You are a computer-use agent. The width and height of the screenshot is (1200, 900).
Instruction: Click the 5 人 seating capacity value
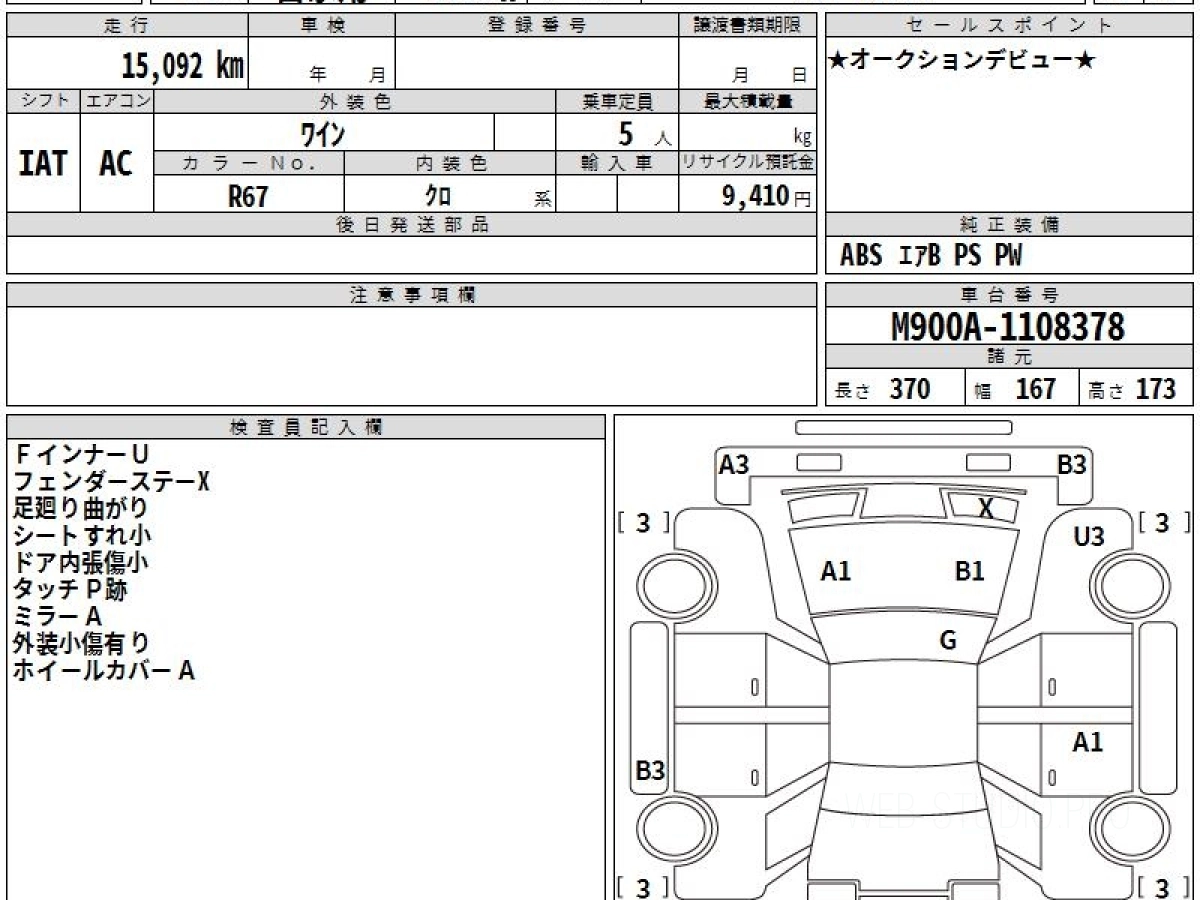tap(643, 133)
